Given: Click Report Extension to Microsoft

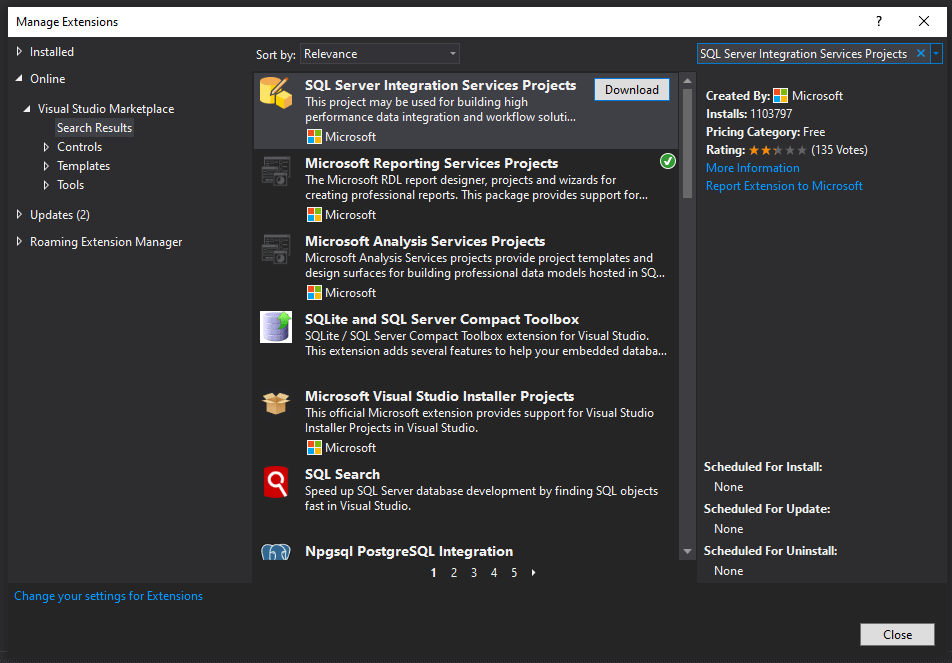Looking at the screenshot, I should (x=784, y=185).
